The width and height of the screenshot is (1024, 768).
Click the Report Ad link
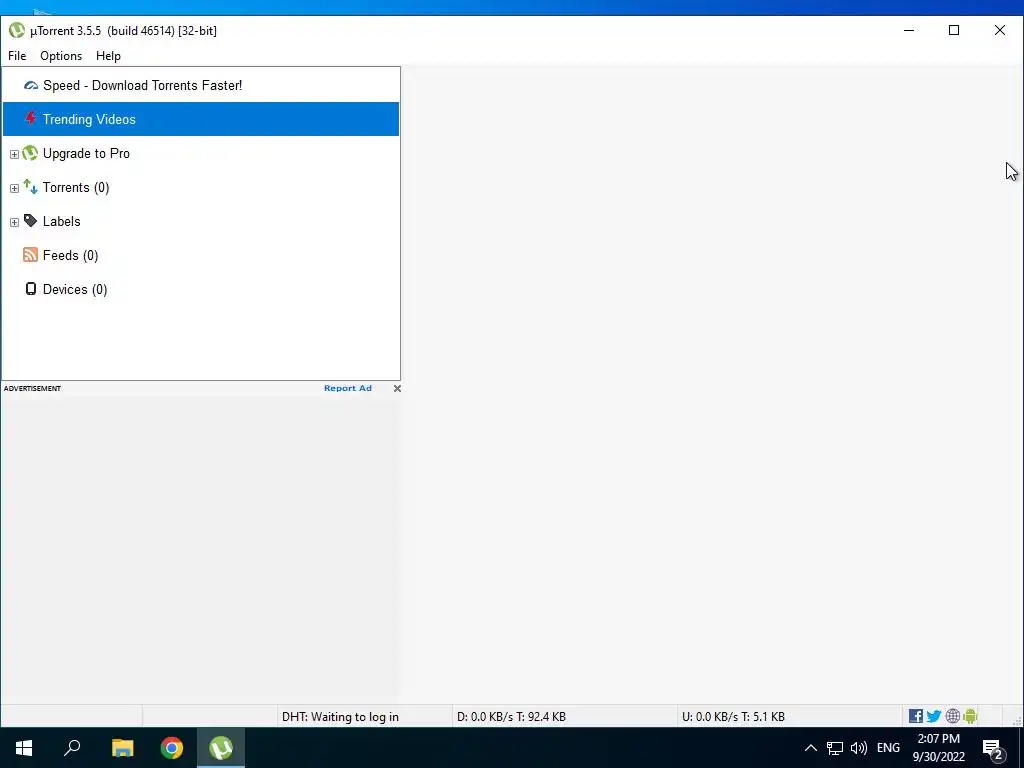click(x=347, y=388)
